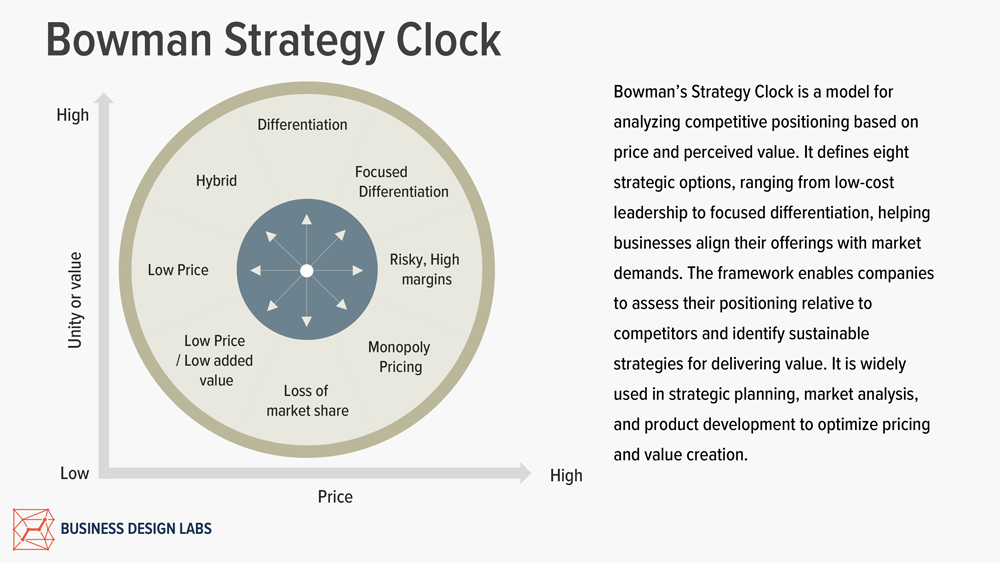Click the Price axis arrowhead pointing right

pyautogui.click(x=523, y=473)
